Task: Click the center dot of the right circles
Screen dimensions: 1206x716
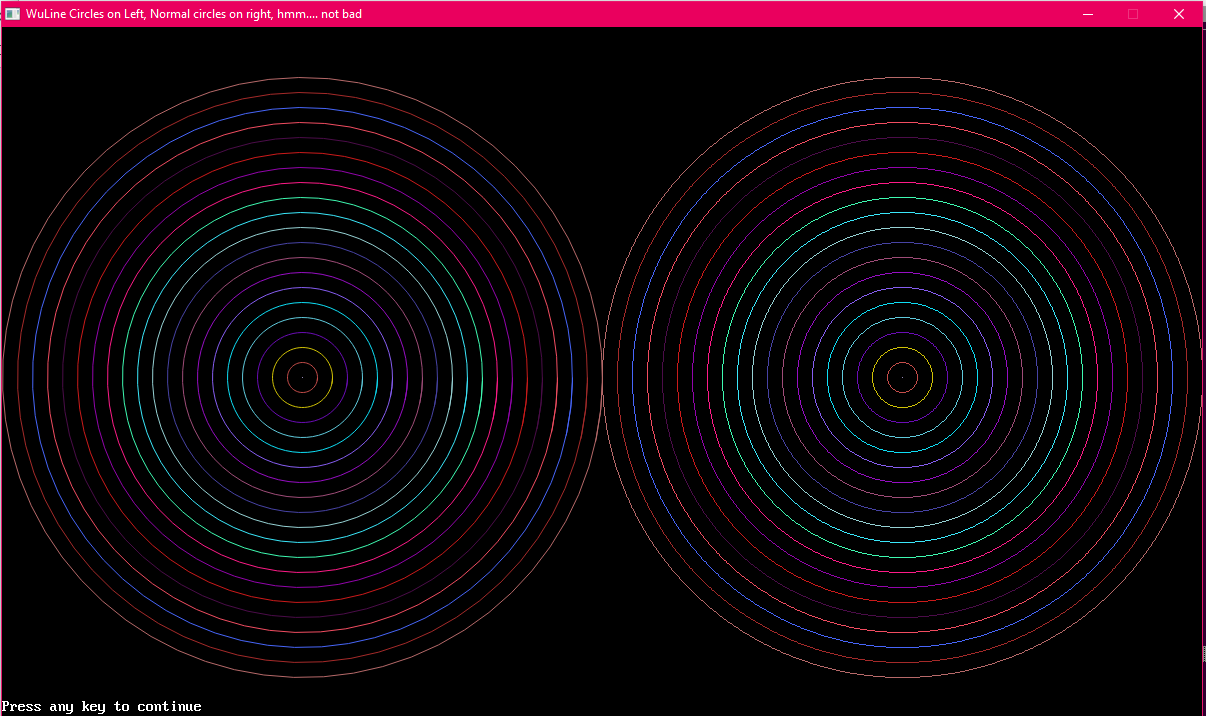Action: [902, 377]
